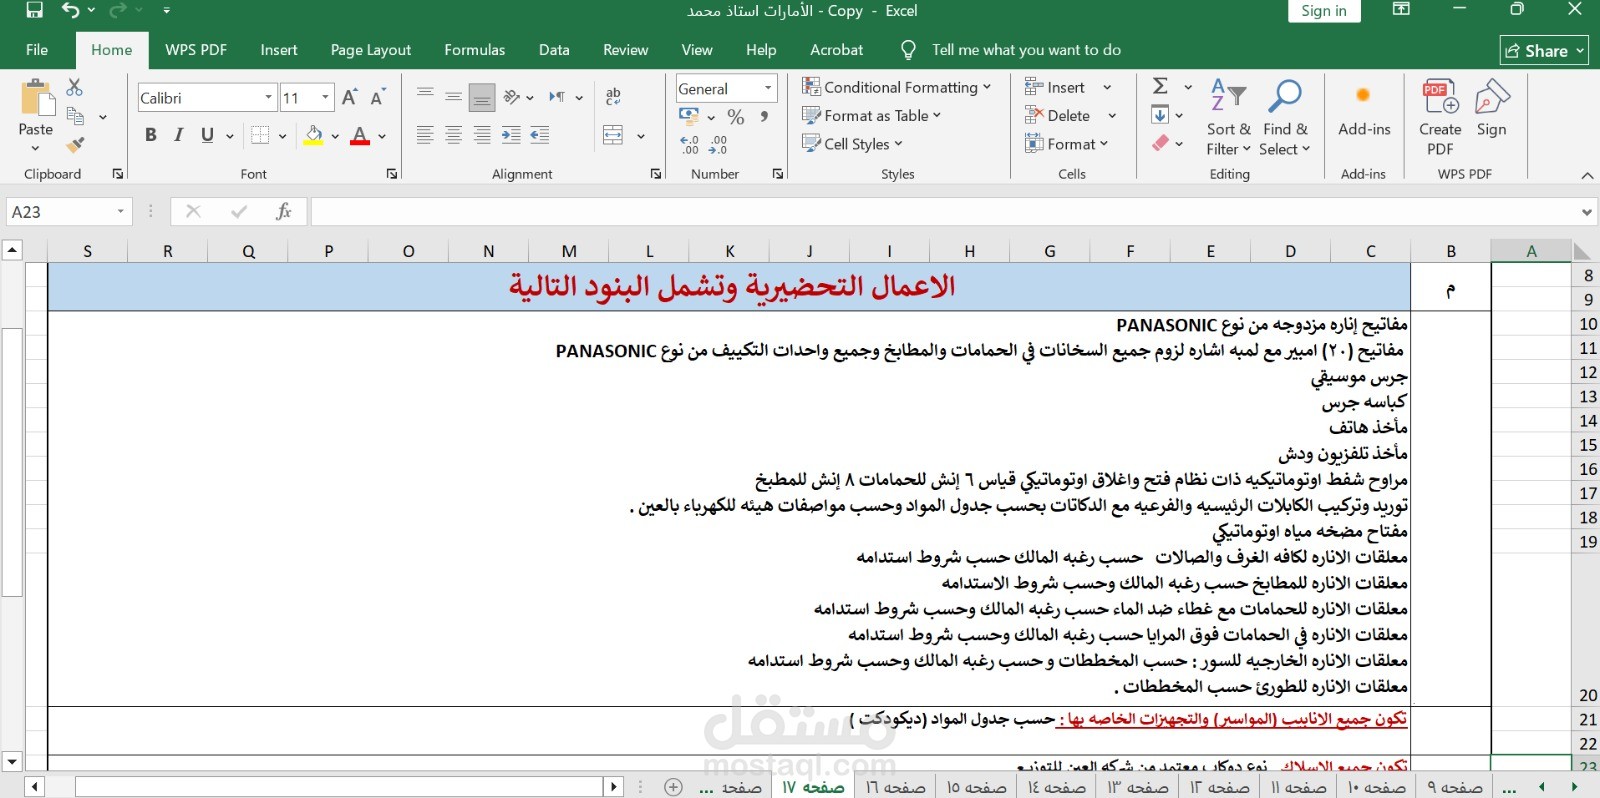The height and width of the screenshot is (798, 1600).
Task: Open the fill color dropdown arrow
Action: 334,136
